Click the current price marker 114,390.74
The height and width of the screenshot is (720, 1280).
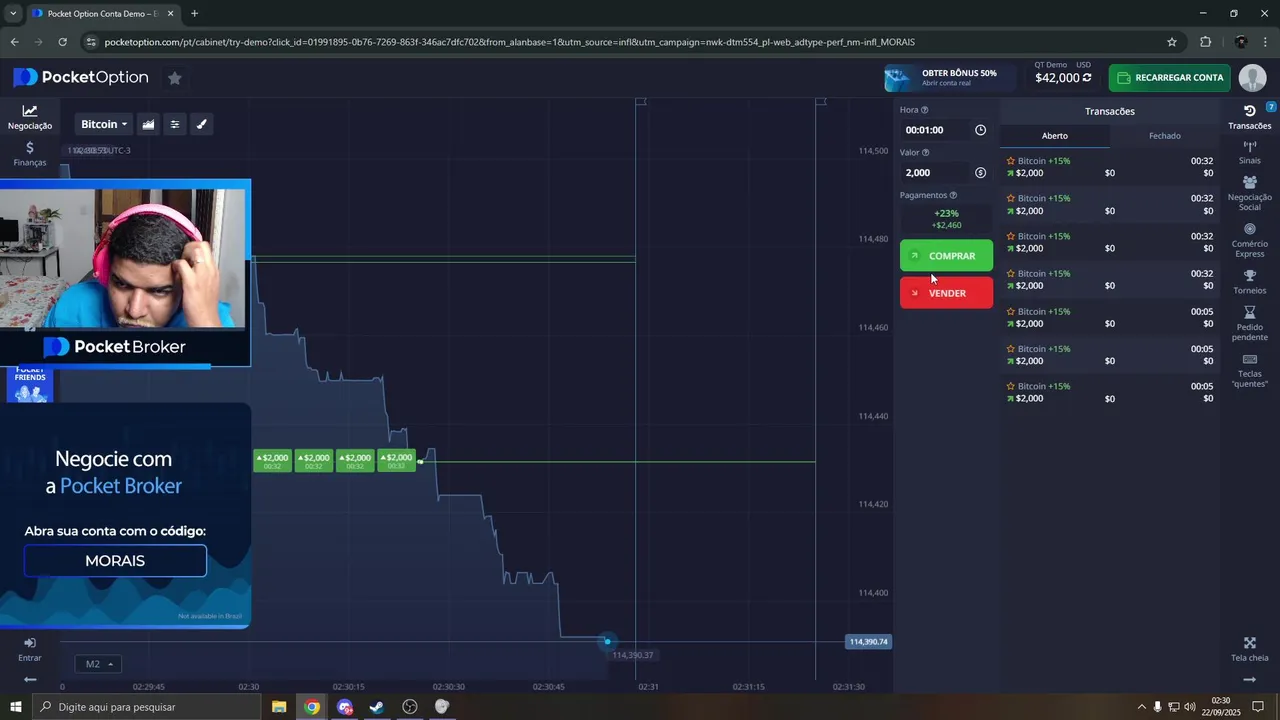coord(868,642)
